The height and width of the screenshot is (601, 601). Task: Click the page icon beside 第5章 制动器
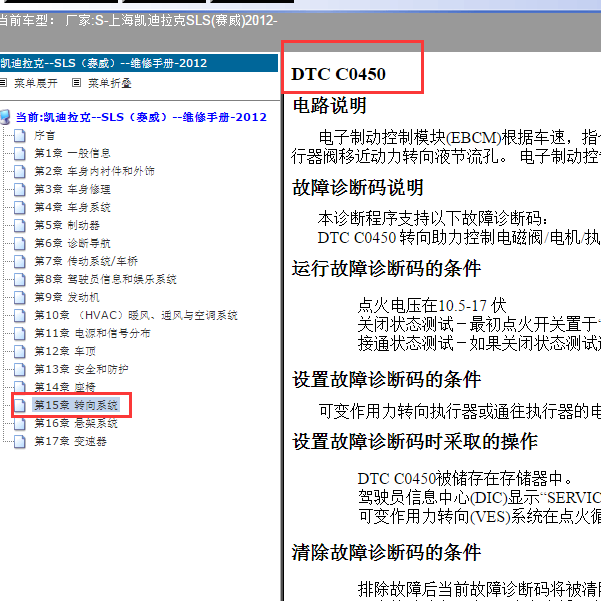coord(20,225)
